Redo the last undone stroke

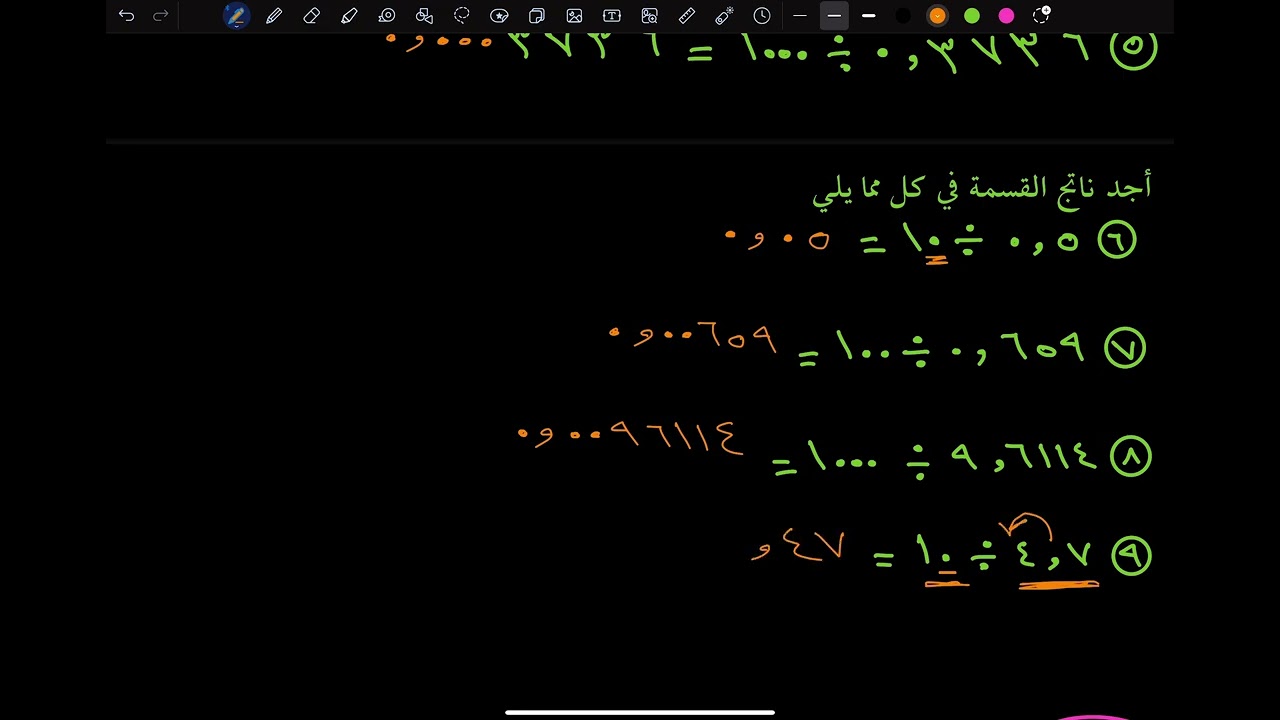160,15
